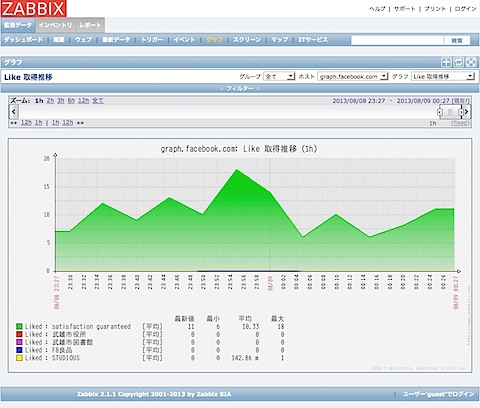Open the スクリーン menu item
The width and height of the screenshot is (480, 408).
coord(247,40)
